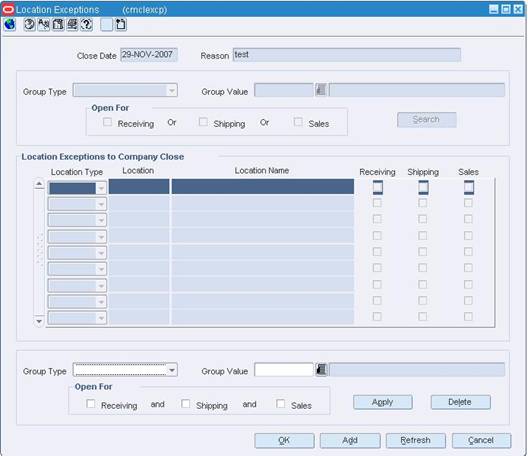
Task: Minimize the Location Exceptions window
Action: 494,9
